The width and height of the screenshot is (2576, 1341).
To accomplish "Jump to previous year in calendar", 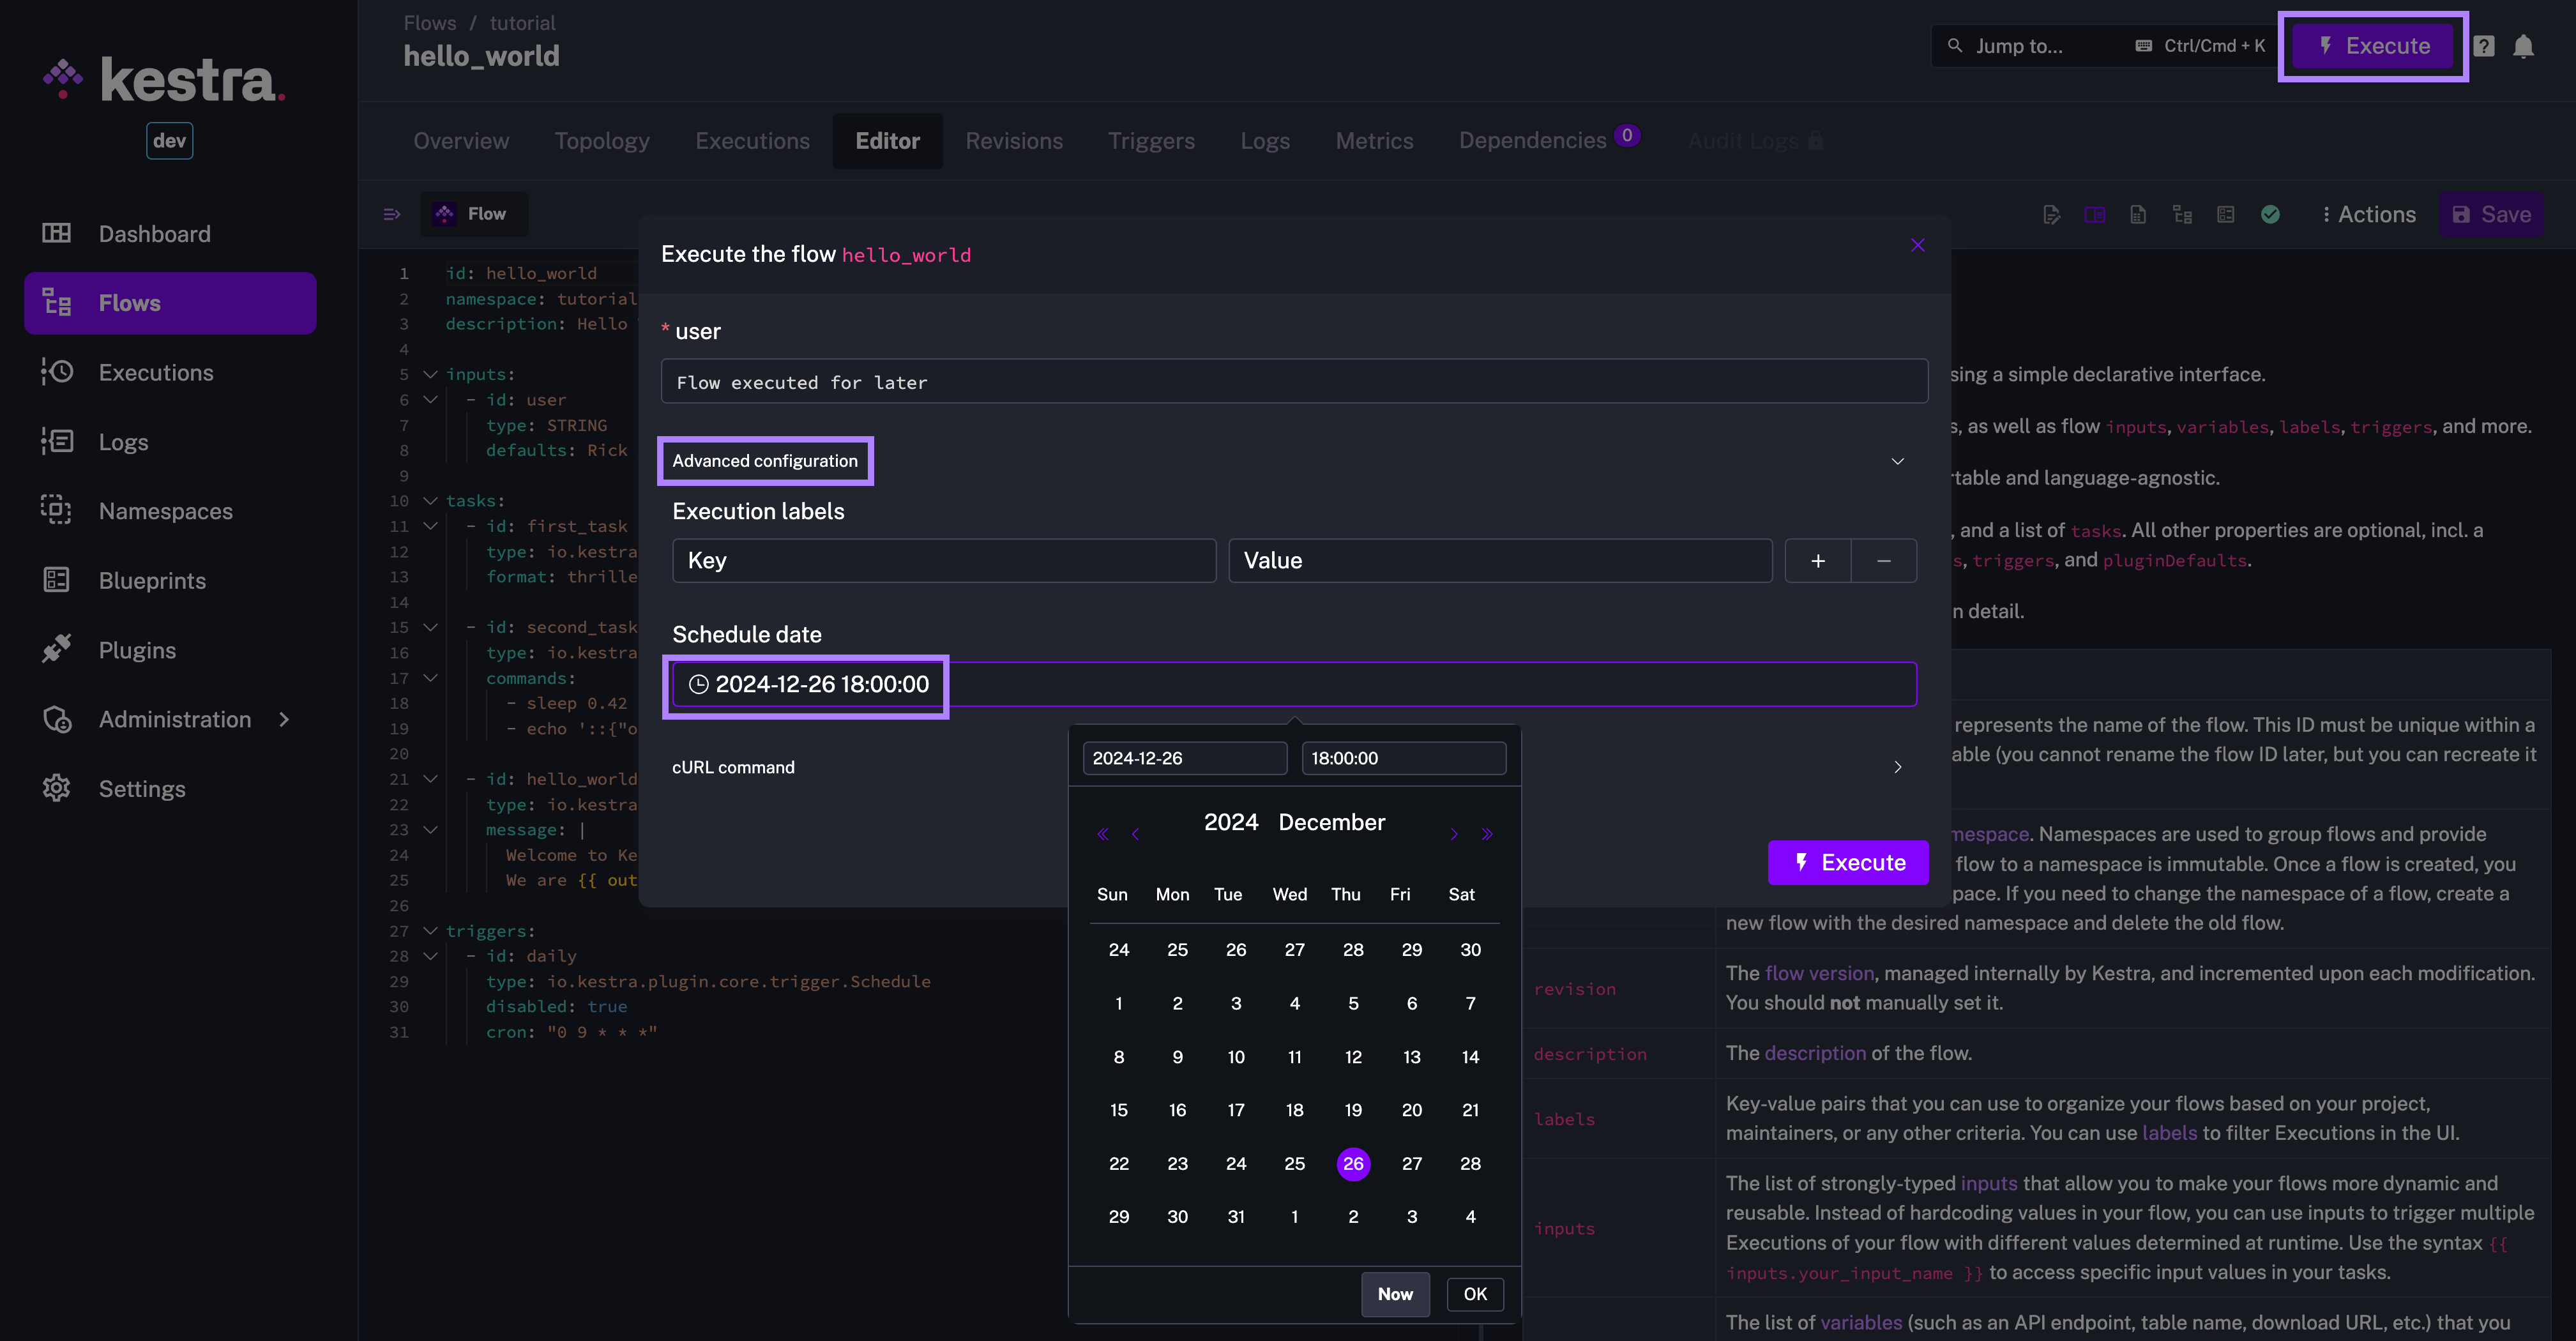I will coord(1102,834).
